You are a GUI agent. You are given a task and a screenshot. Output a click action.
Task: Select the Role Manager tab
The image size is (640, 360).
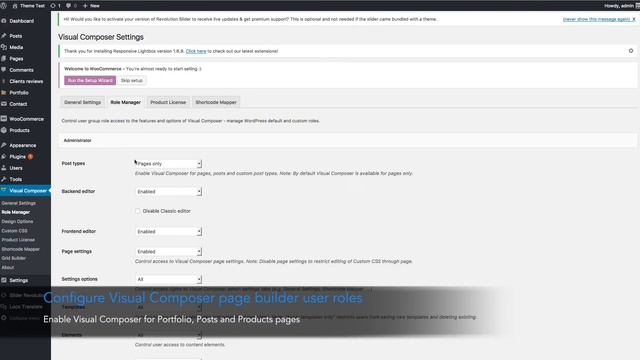[125, 102]
